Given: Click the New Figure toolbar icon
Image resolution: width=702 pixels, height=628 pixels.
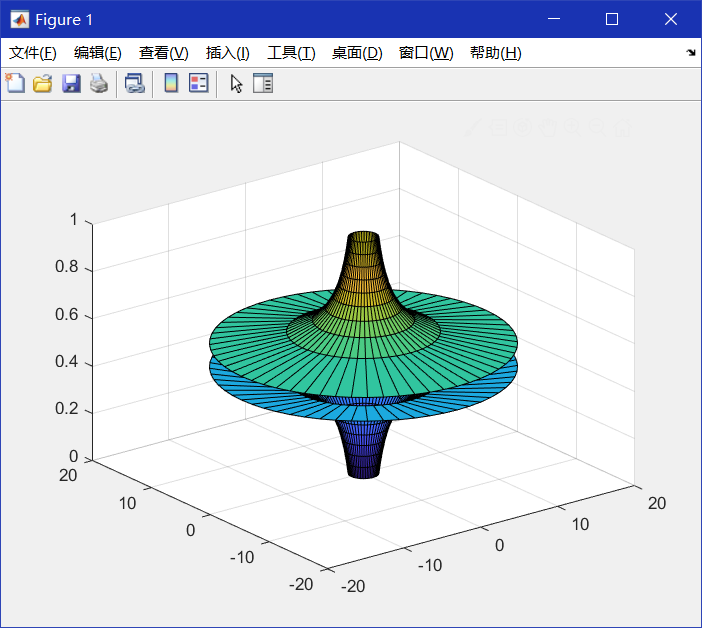Looking at the screenshot, I should coord(15,83).
